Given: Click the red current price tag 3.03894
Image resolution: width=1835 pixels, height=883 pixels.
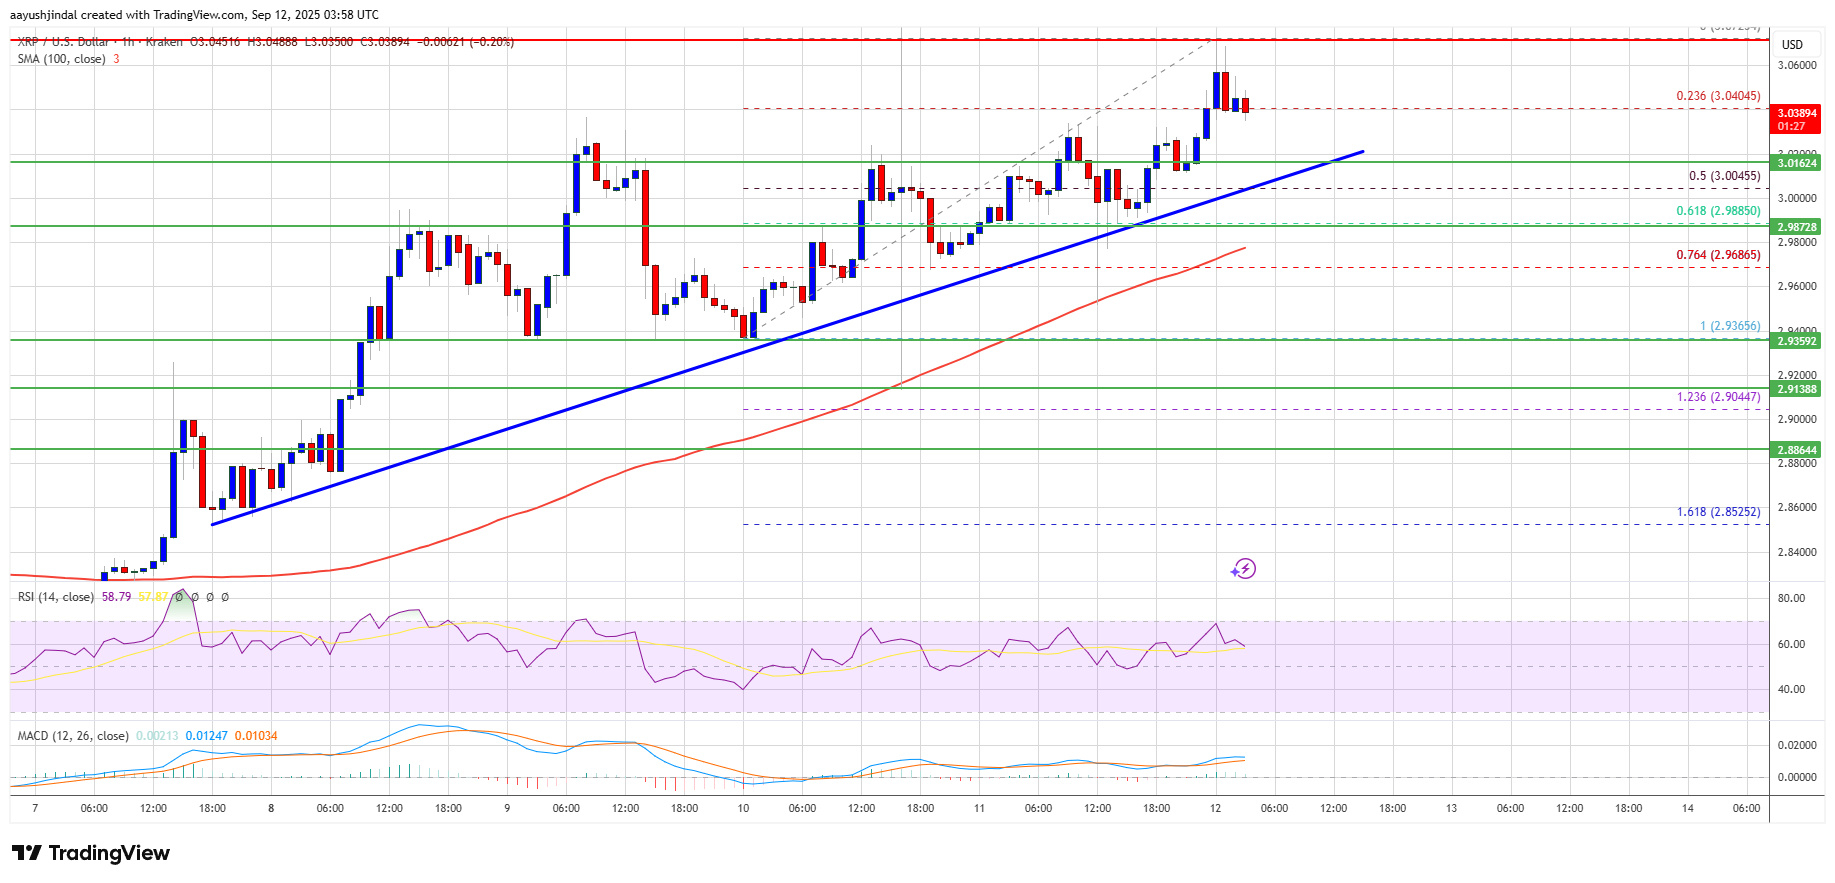Looking at the screenshot, I should (1796, 119).
